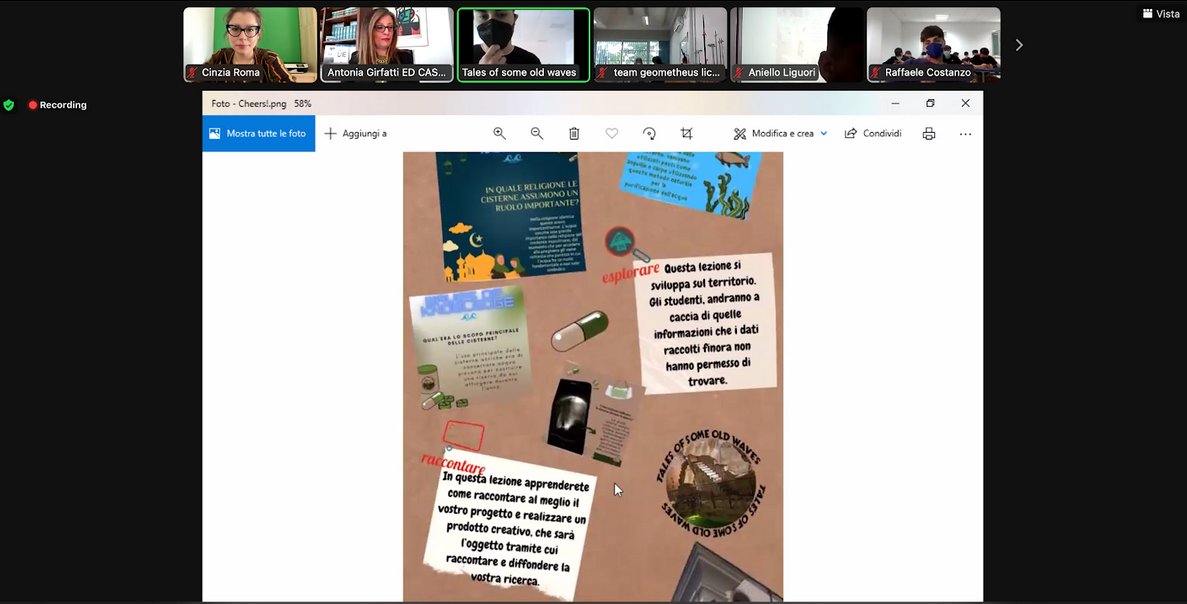Zoom in using the magnifier plus icon

pyautogui.click(x=500, y=133)
